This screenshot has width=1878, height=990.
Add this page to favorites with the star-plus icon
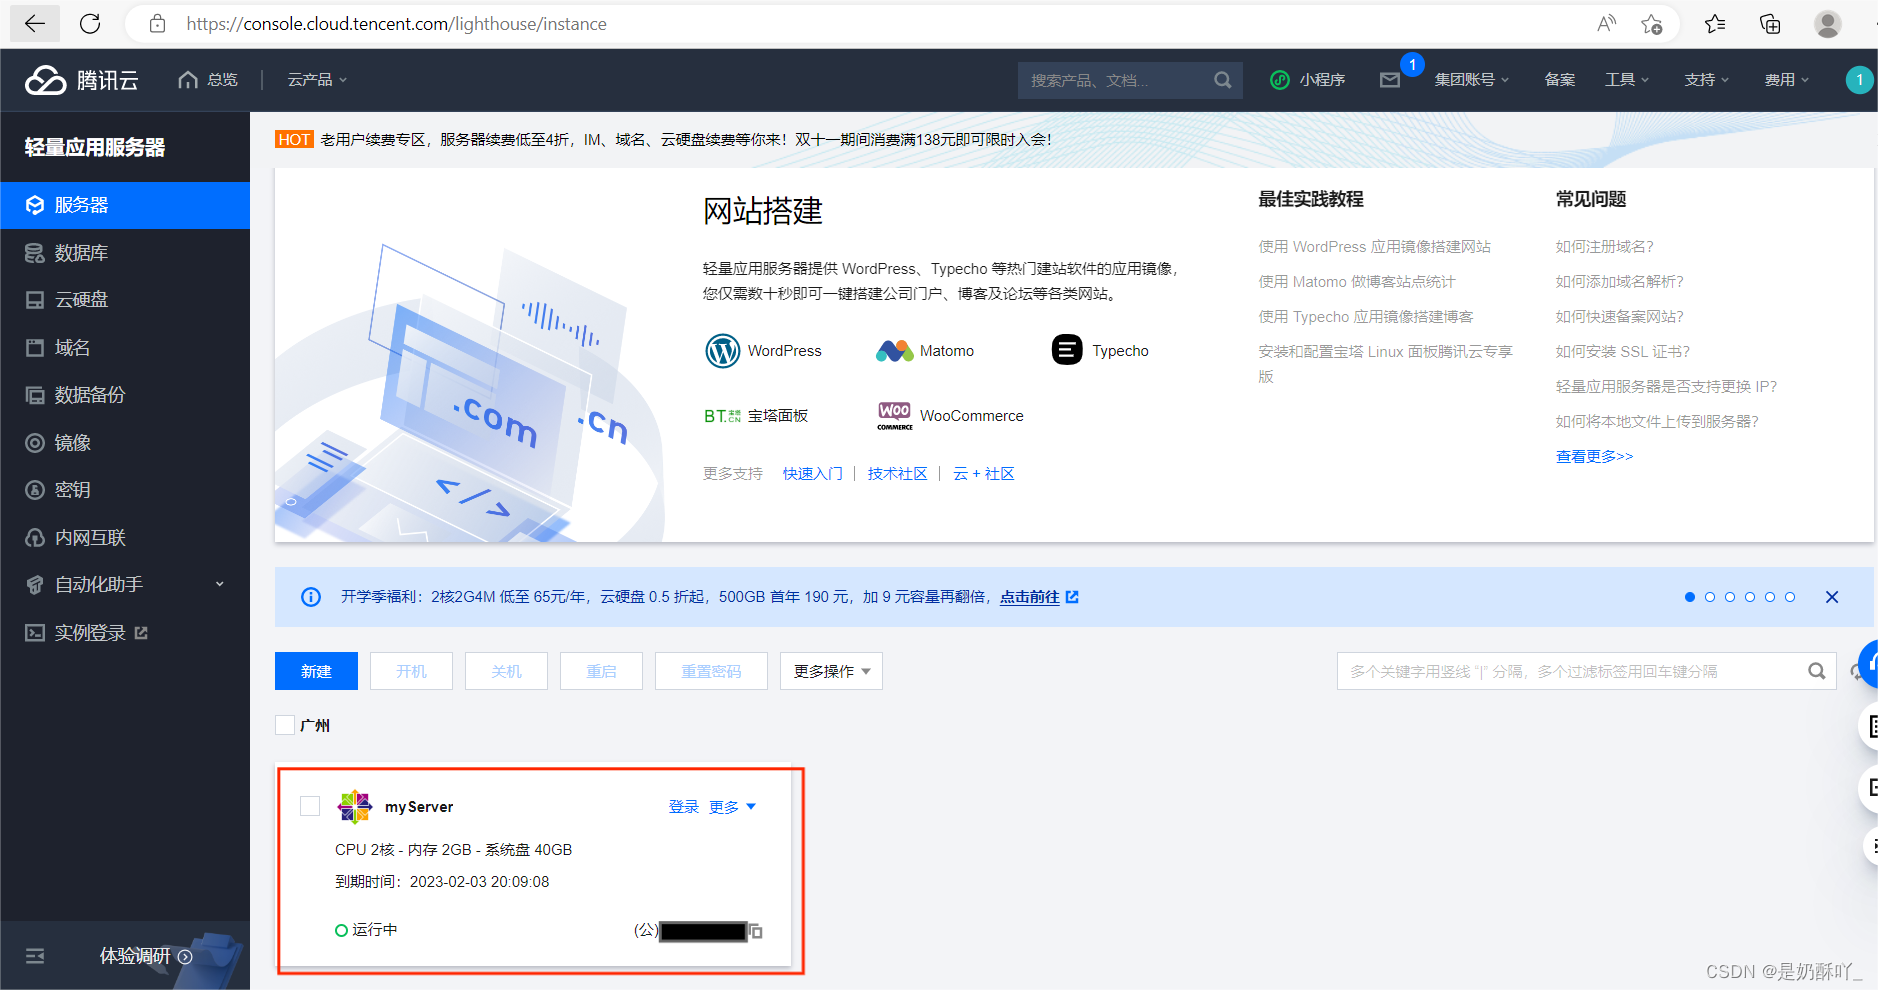(1652, 24)
